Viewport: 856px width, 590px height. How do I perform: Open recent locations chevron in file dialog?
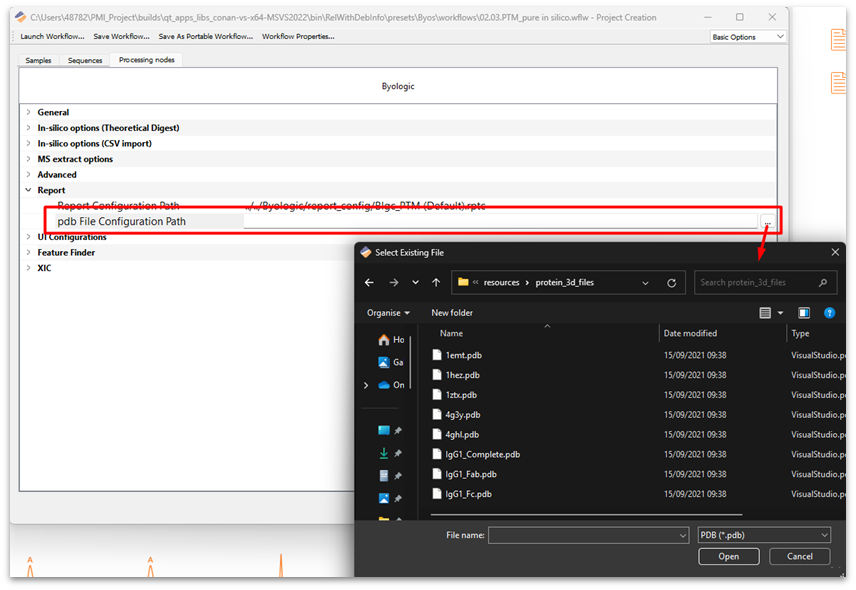click(x=415, y=282)
